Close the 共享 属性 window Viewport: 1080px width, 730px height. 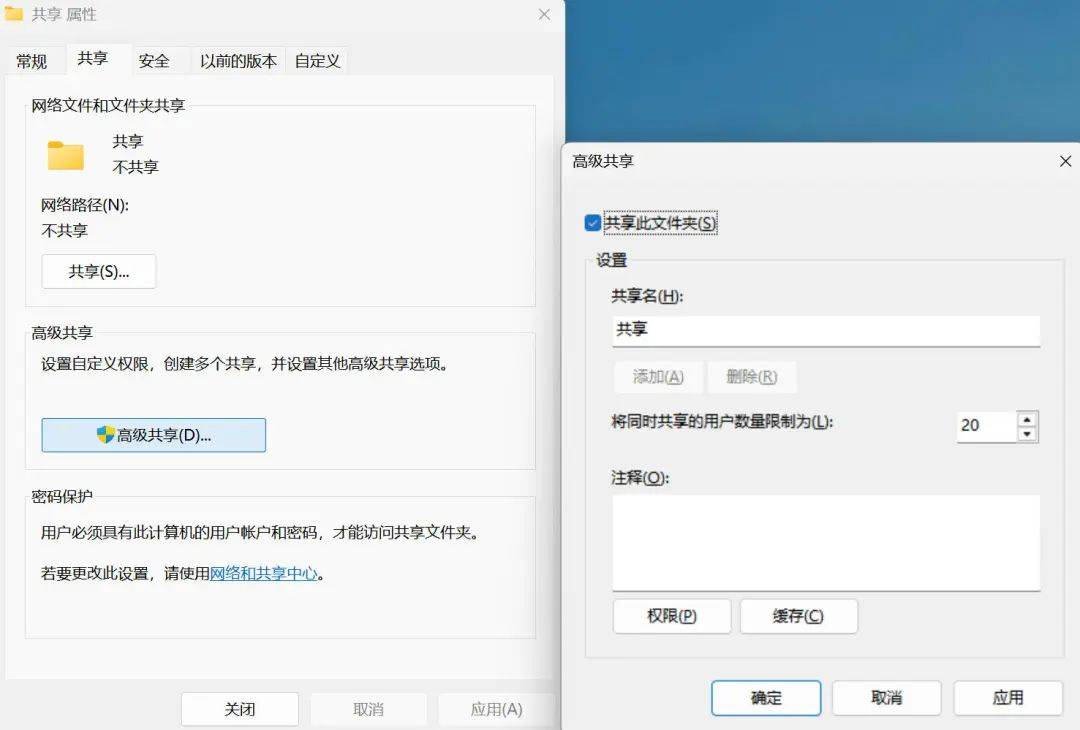[x=544, y=14]
